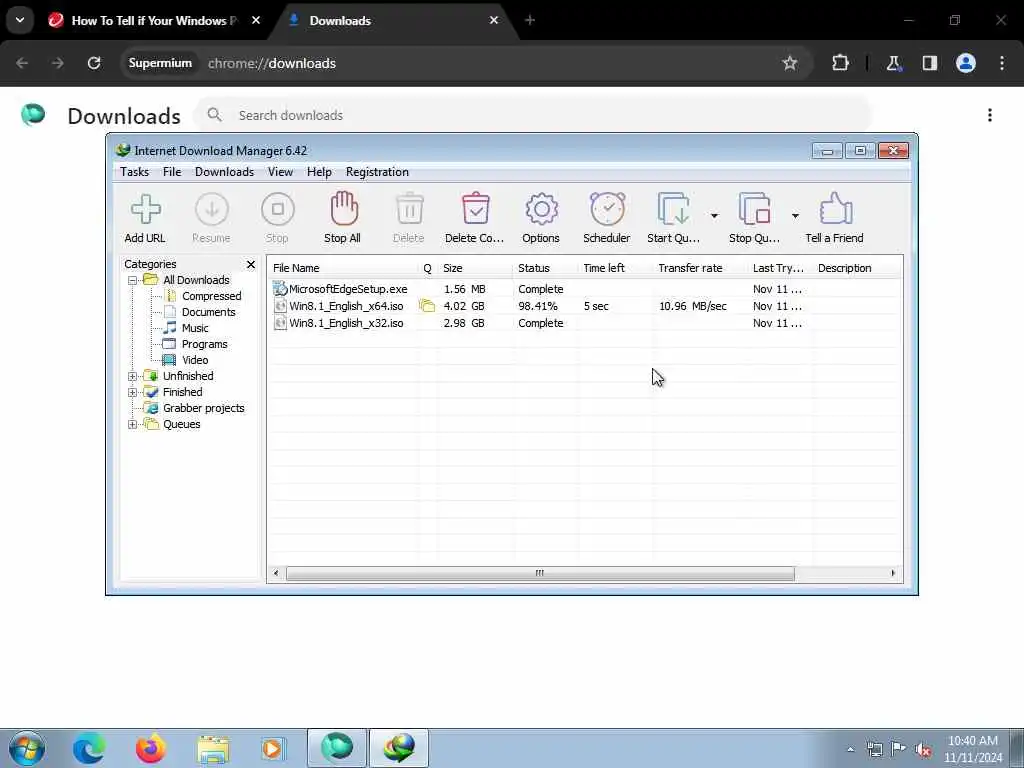The height and width of the screenshot is (768, 1024).
Task: Open the Tasks menu
Action: click(x=135, y=172)
